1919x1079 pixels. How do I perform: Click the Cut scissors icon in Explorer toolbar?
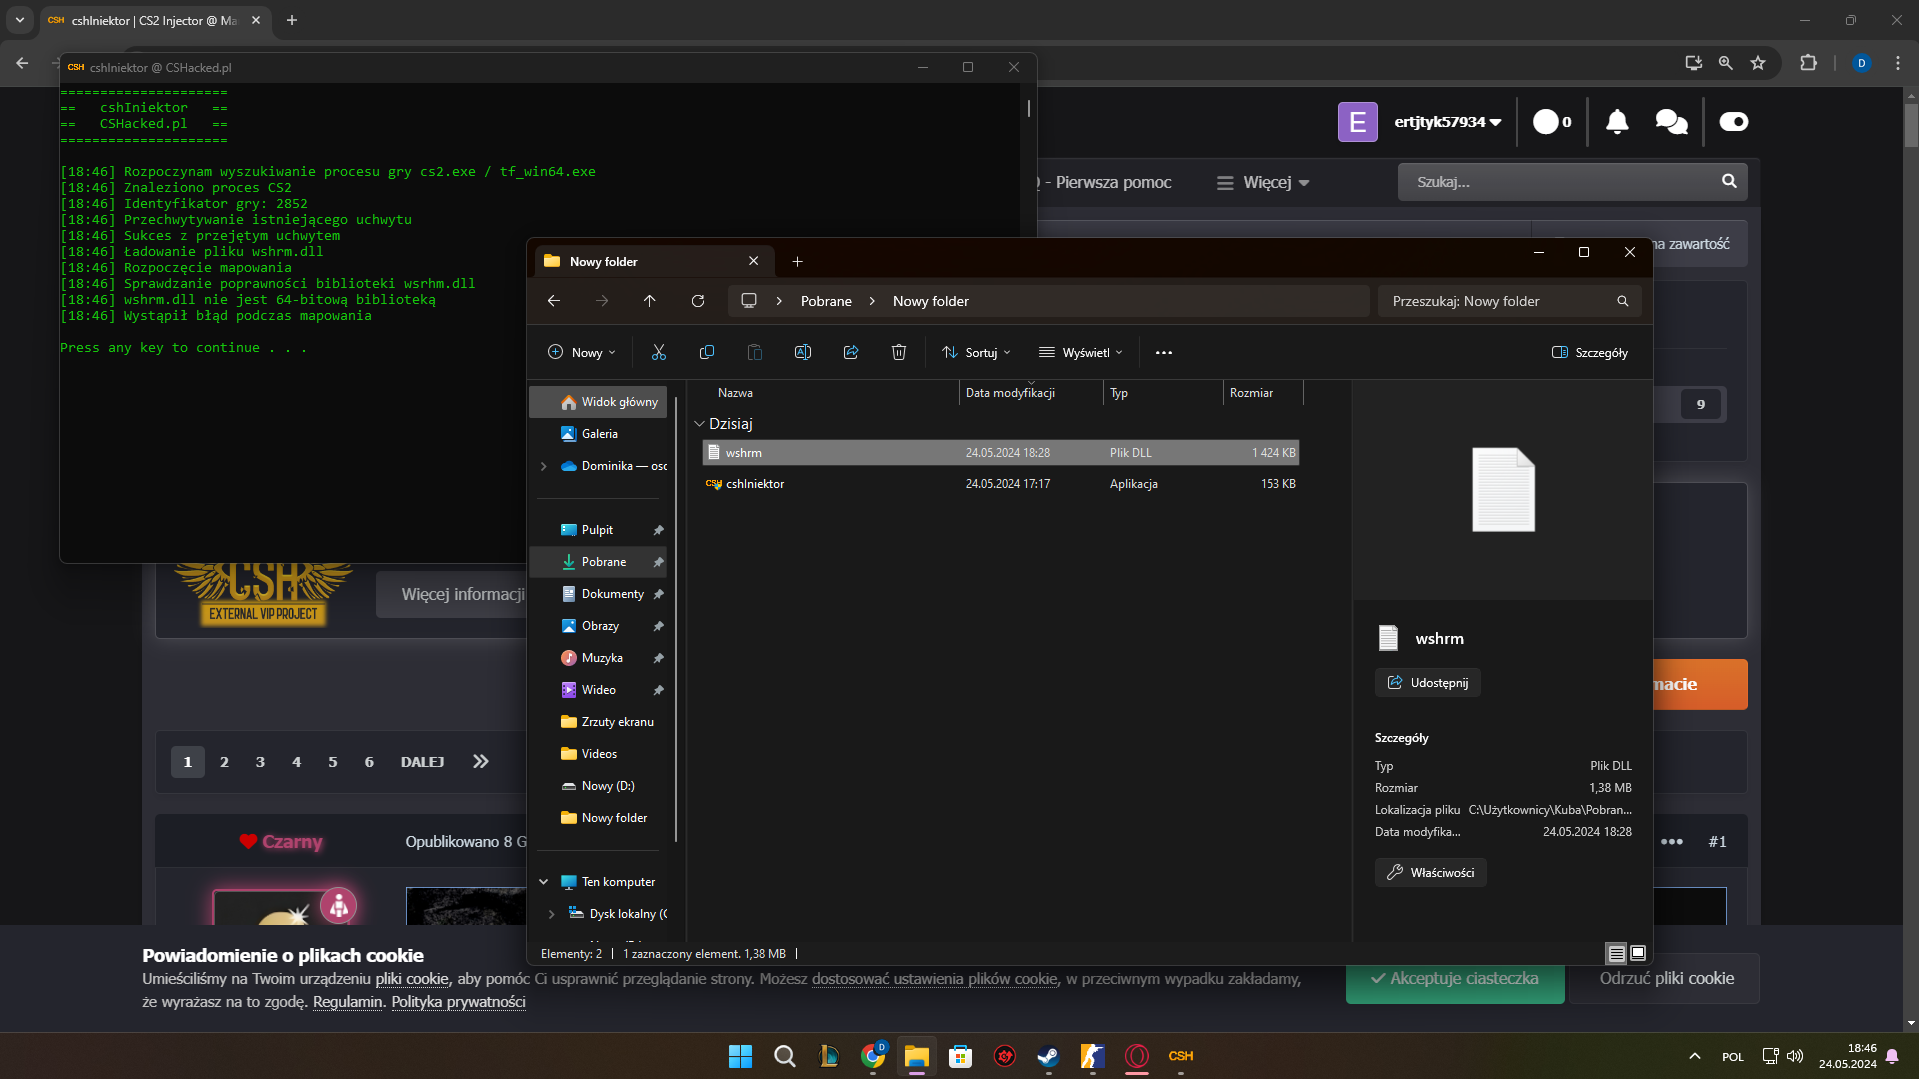tap(658, 352)
